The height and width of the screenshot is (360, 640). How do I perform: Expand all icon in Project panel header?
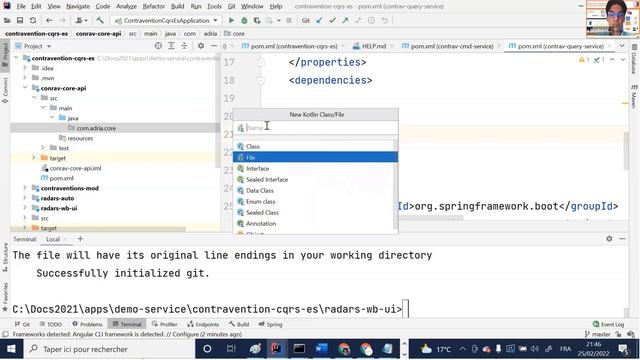(171, 46)
